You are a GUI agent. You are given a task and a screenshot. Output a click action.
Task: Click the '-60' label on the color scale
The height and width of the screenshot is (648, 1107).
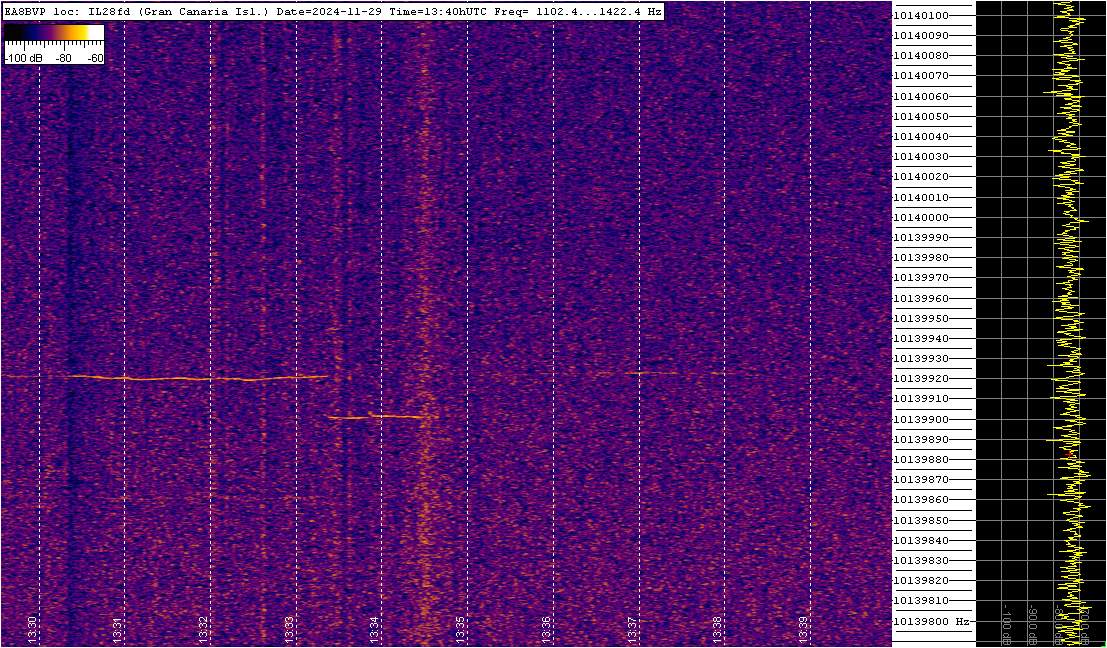pos(95,59)
